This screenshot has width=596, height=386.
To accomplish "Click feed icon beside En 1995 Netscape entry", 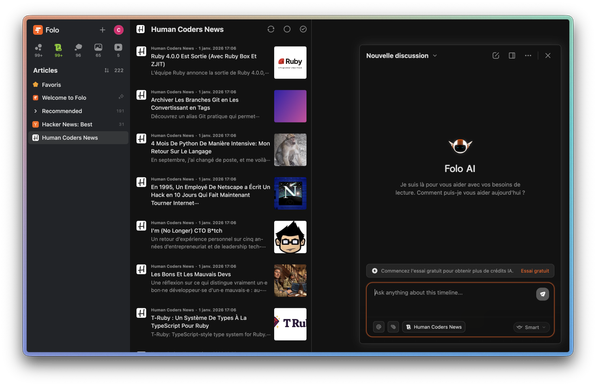I will click(x=141, y=182).
